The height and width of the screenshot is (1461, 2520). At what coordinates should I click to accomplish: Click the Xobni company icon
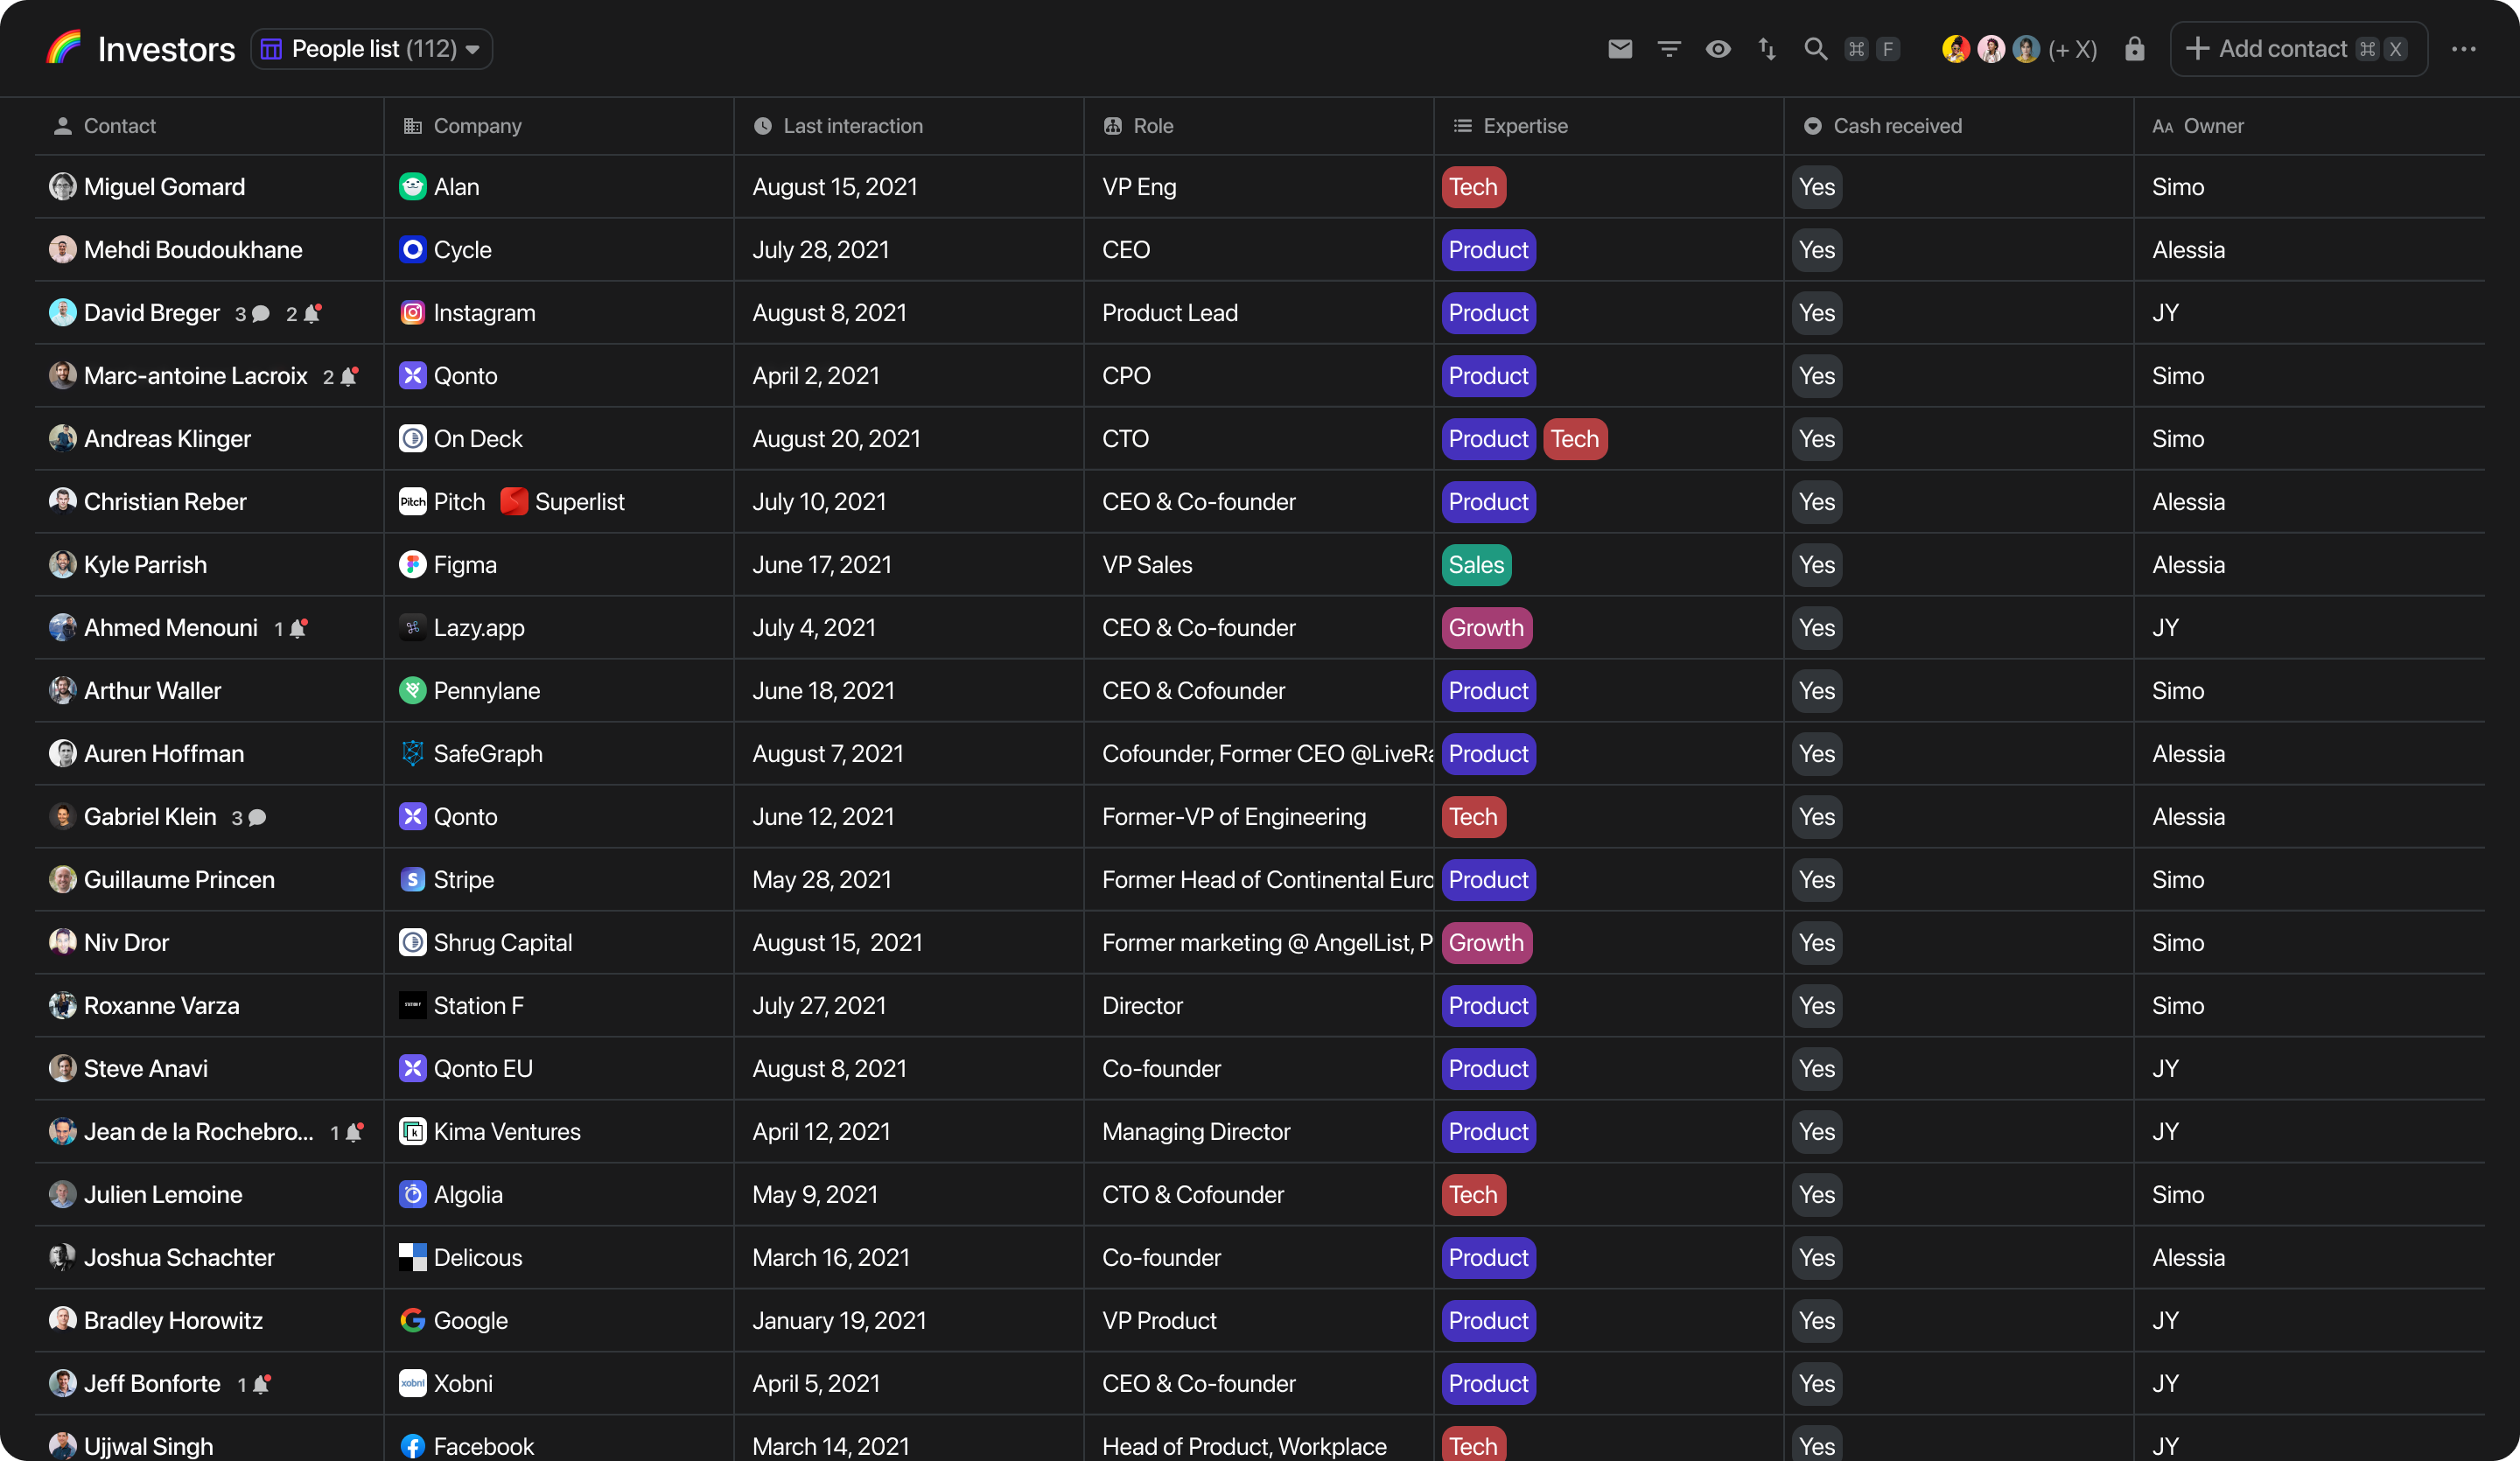pos(413,1384)
